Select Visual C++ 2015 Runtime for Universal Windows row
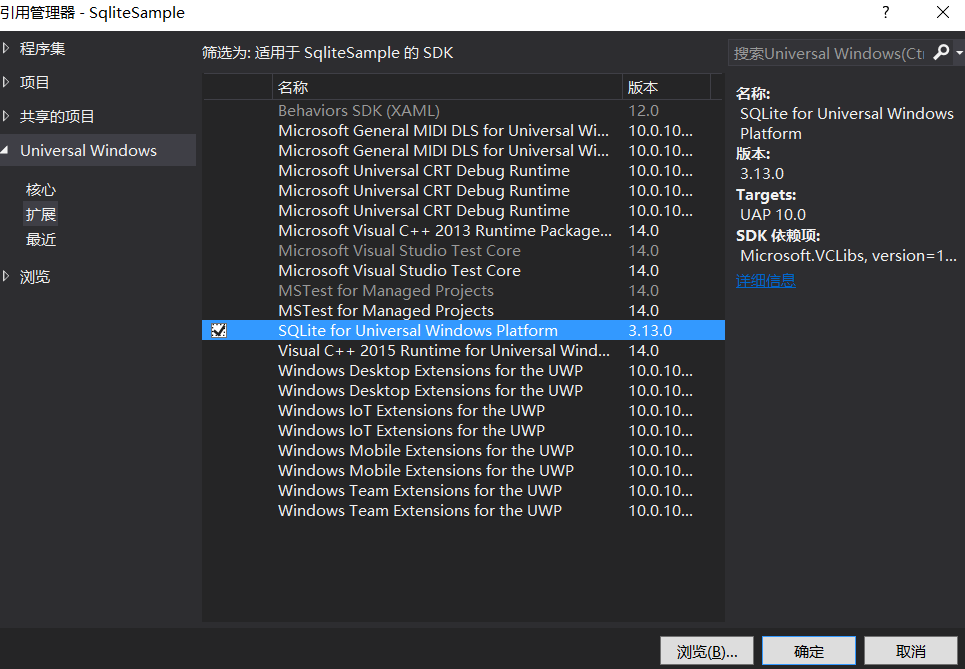Viewport: 965px width, 669px height. coord(463,351)
